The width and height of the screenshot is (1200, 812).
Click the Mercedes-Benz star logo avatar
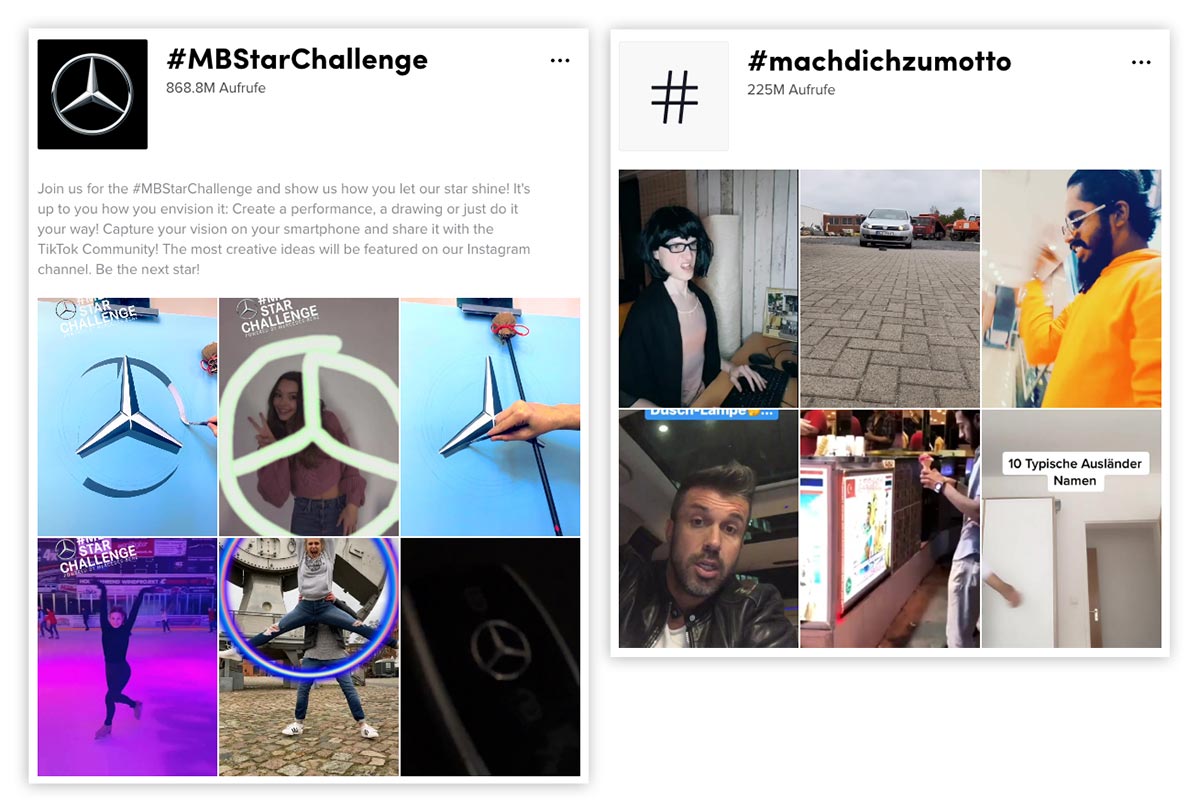[92, 94]
